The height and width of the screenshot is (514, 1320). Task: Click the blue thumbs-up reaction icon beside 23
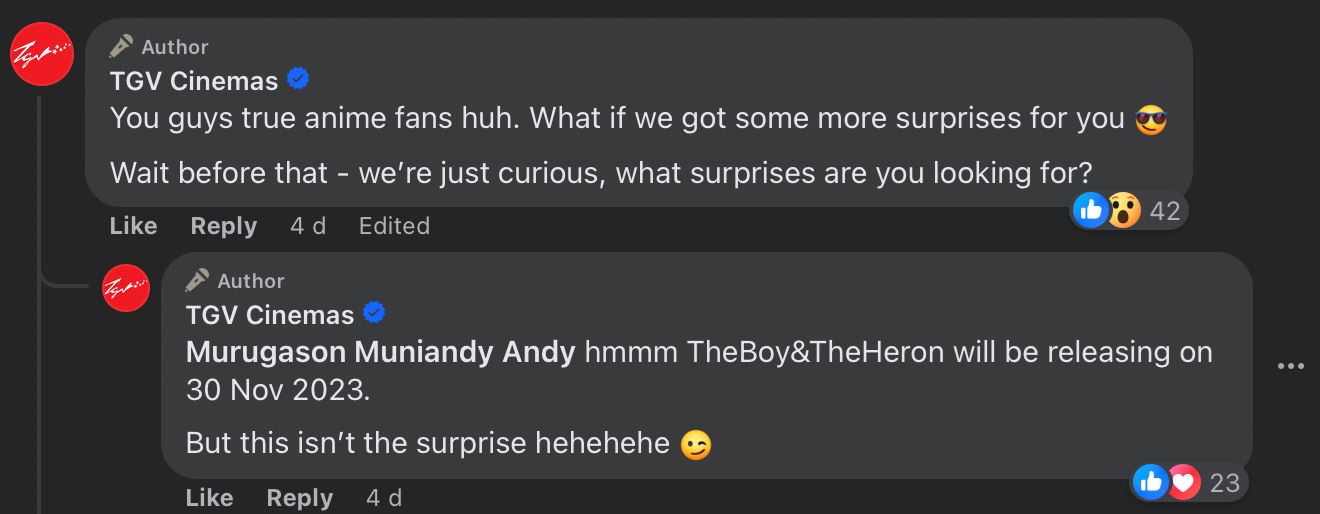point(1150,483)
